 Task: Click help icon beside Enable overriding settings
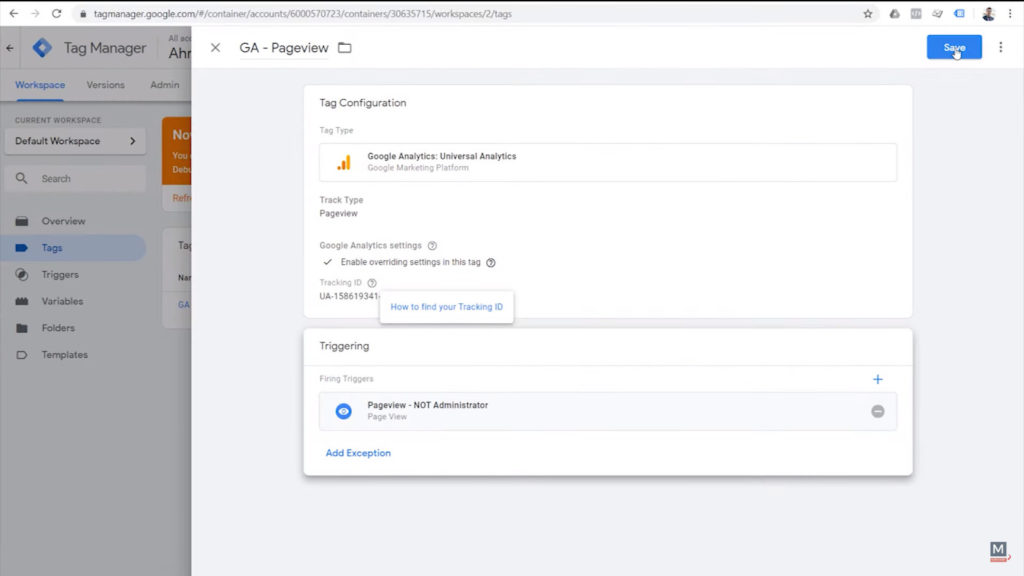pos(491,262)
